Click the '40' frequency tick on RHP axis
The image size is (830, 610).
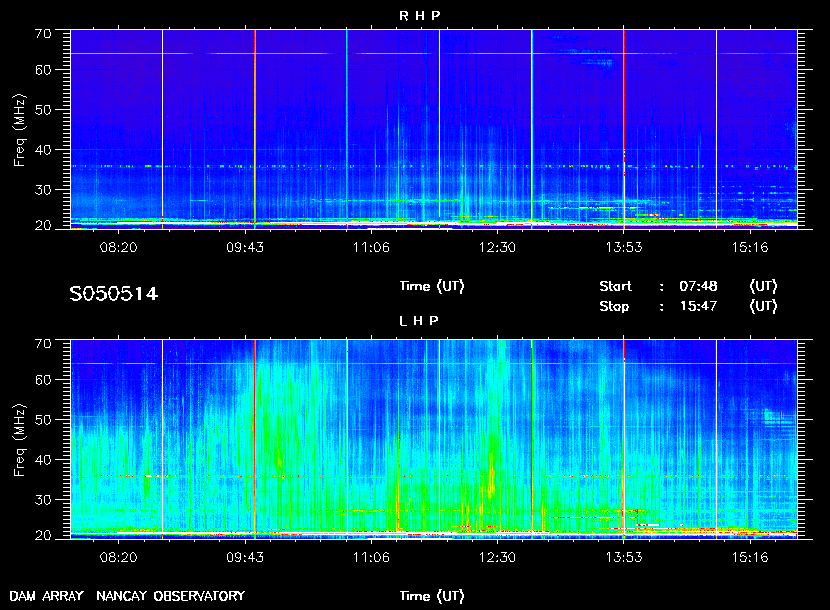pyautogui.click(x=43, y=150)
